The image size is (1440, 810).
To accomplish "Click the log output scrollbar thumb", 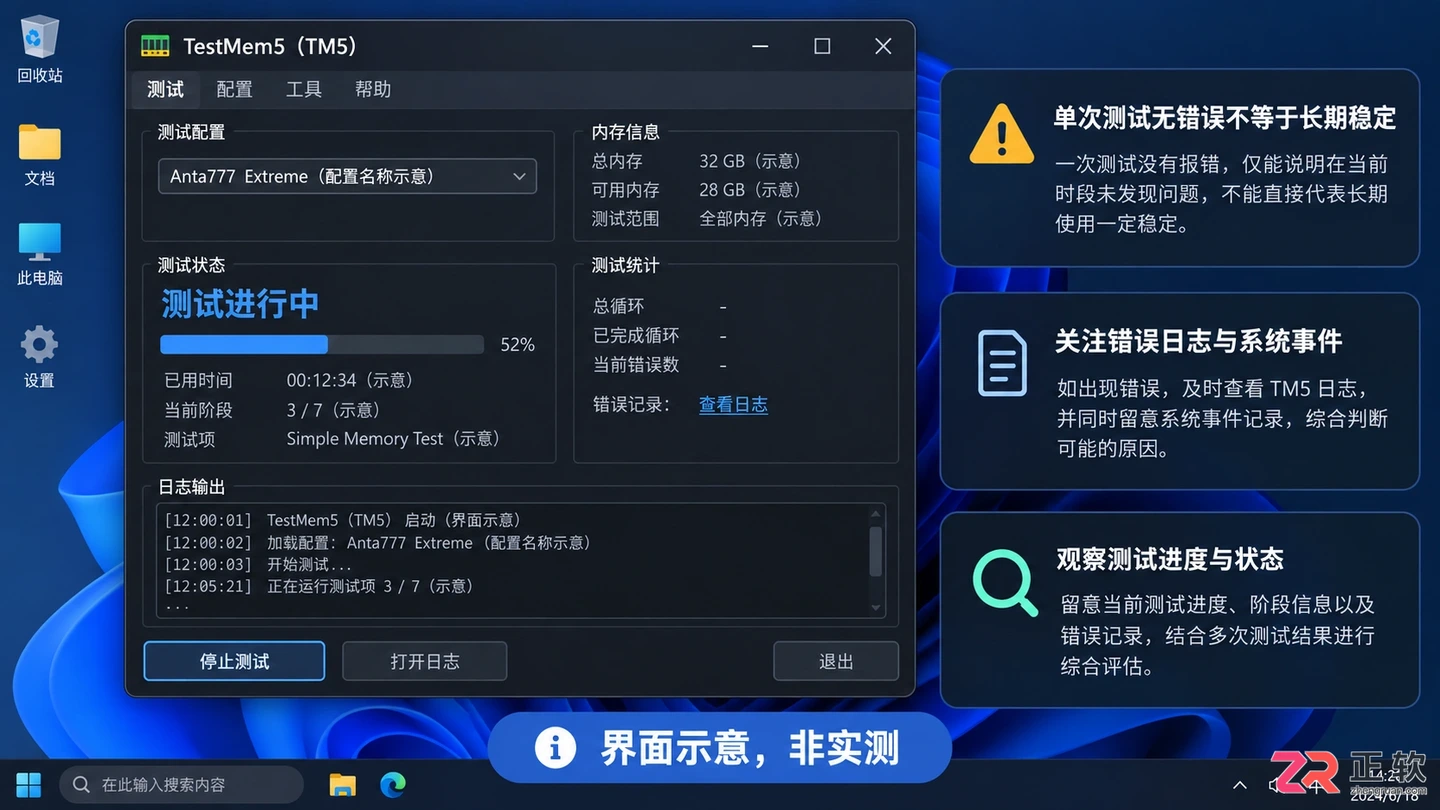I will click(876, 552).
